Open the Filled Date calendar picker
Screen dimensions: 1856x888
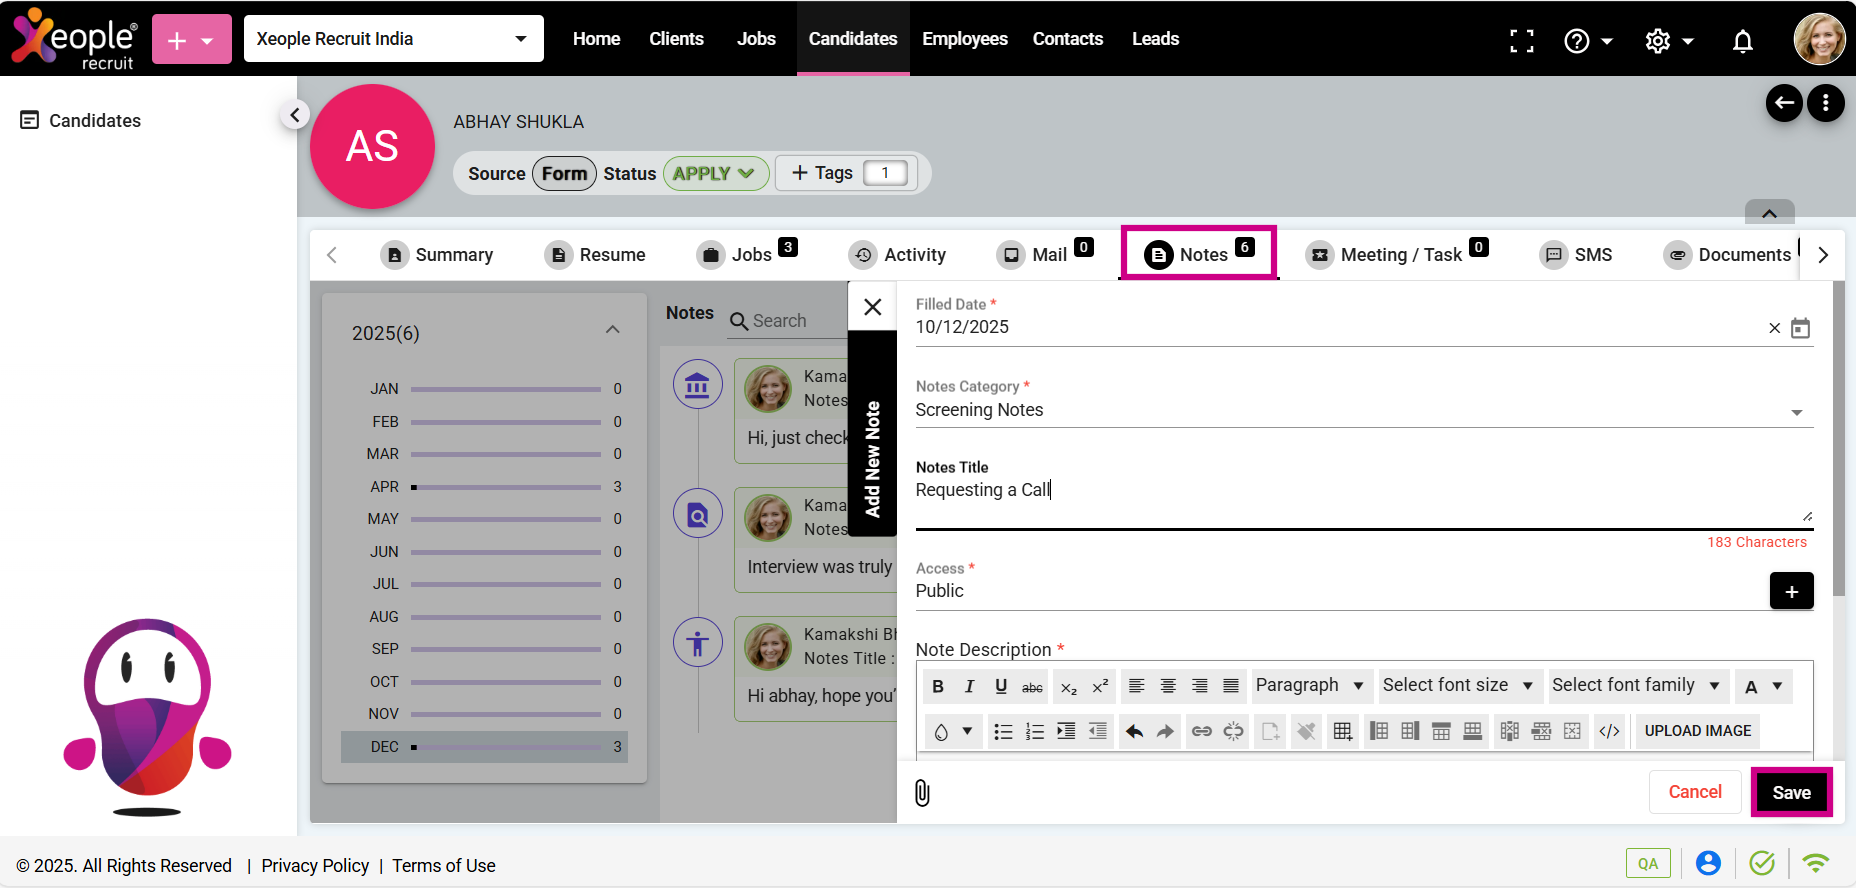pyautogui.click(x=1800, y=328)
